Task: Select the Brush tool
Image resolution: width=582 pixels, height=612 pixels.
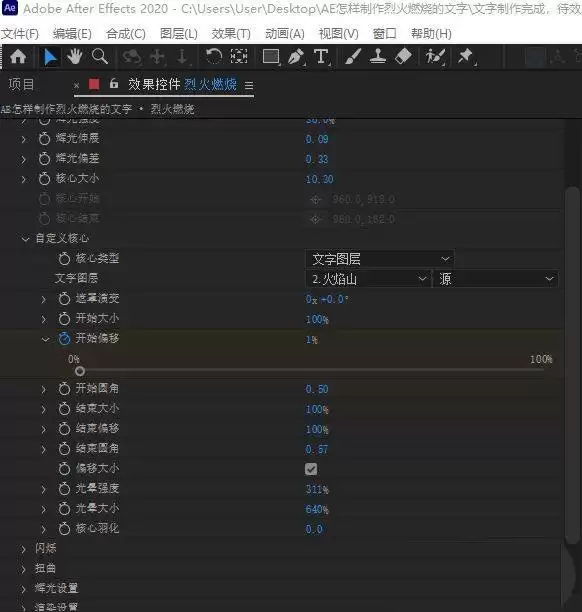Action: point(353,57)
